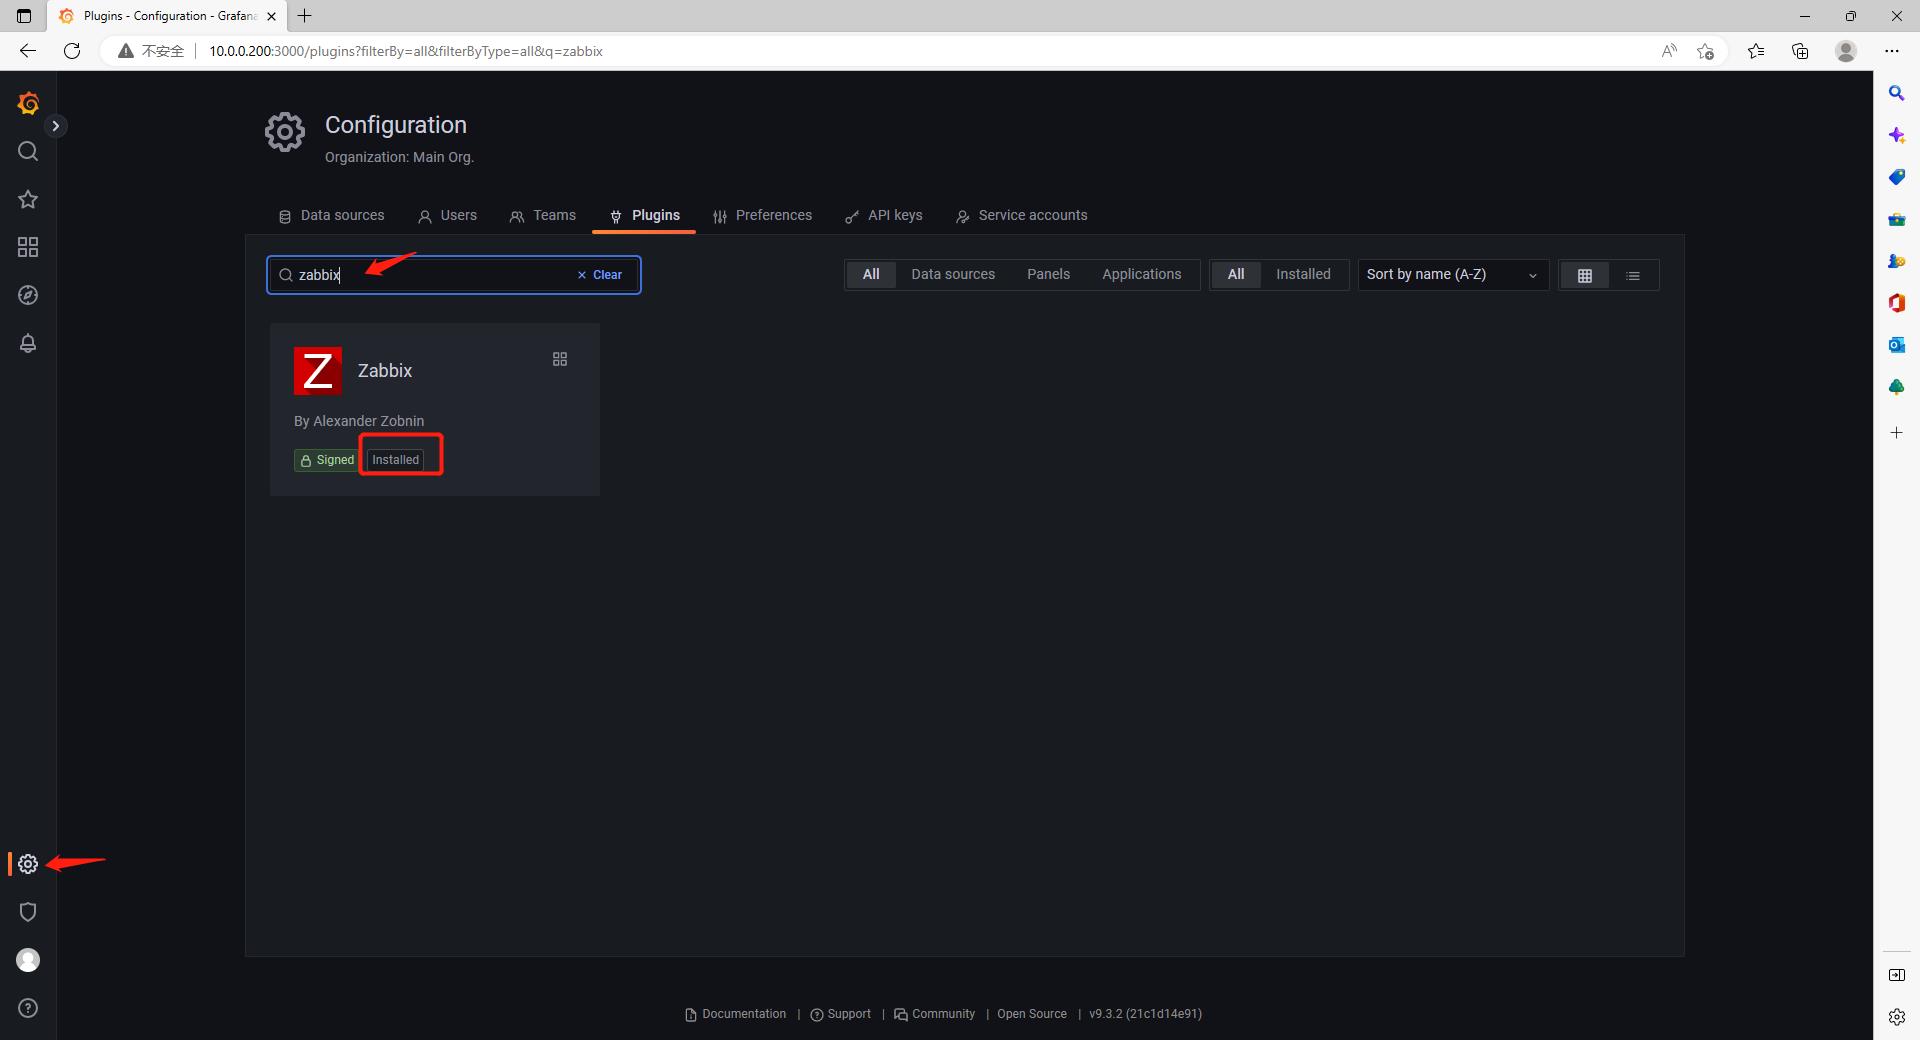Open the browser Settings and more menu
The height and width of the screenshot is (1040, 1920).
click(1891, 51)
